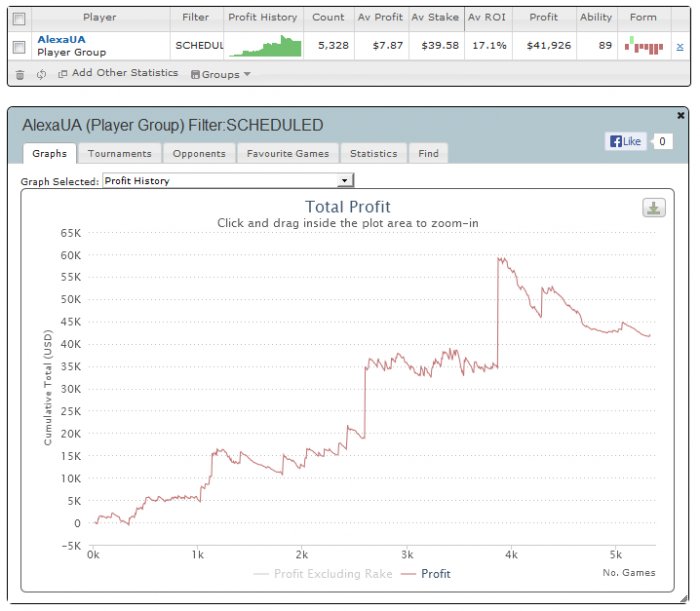Close the AlexaUA graph panel
Screen dimensions: 700x611
680,115
